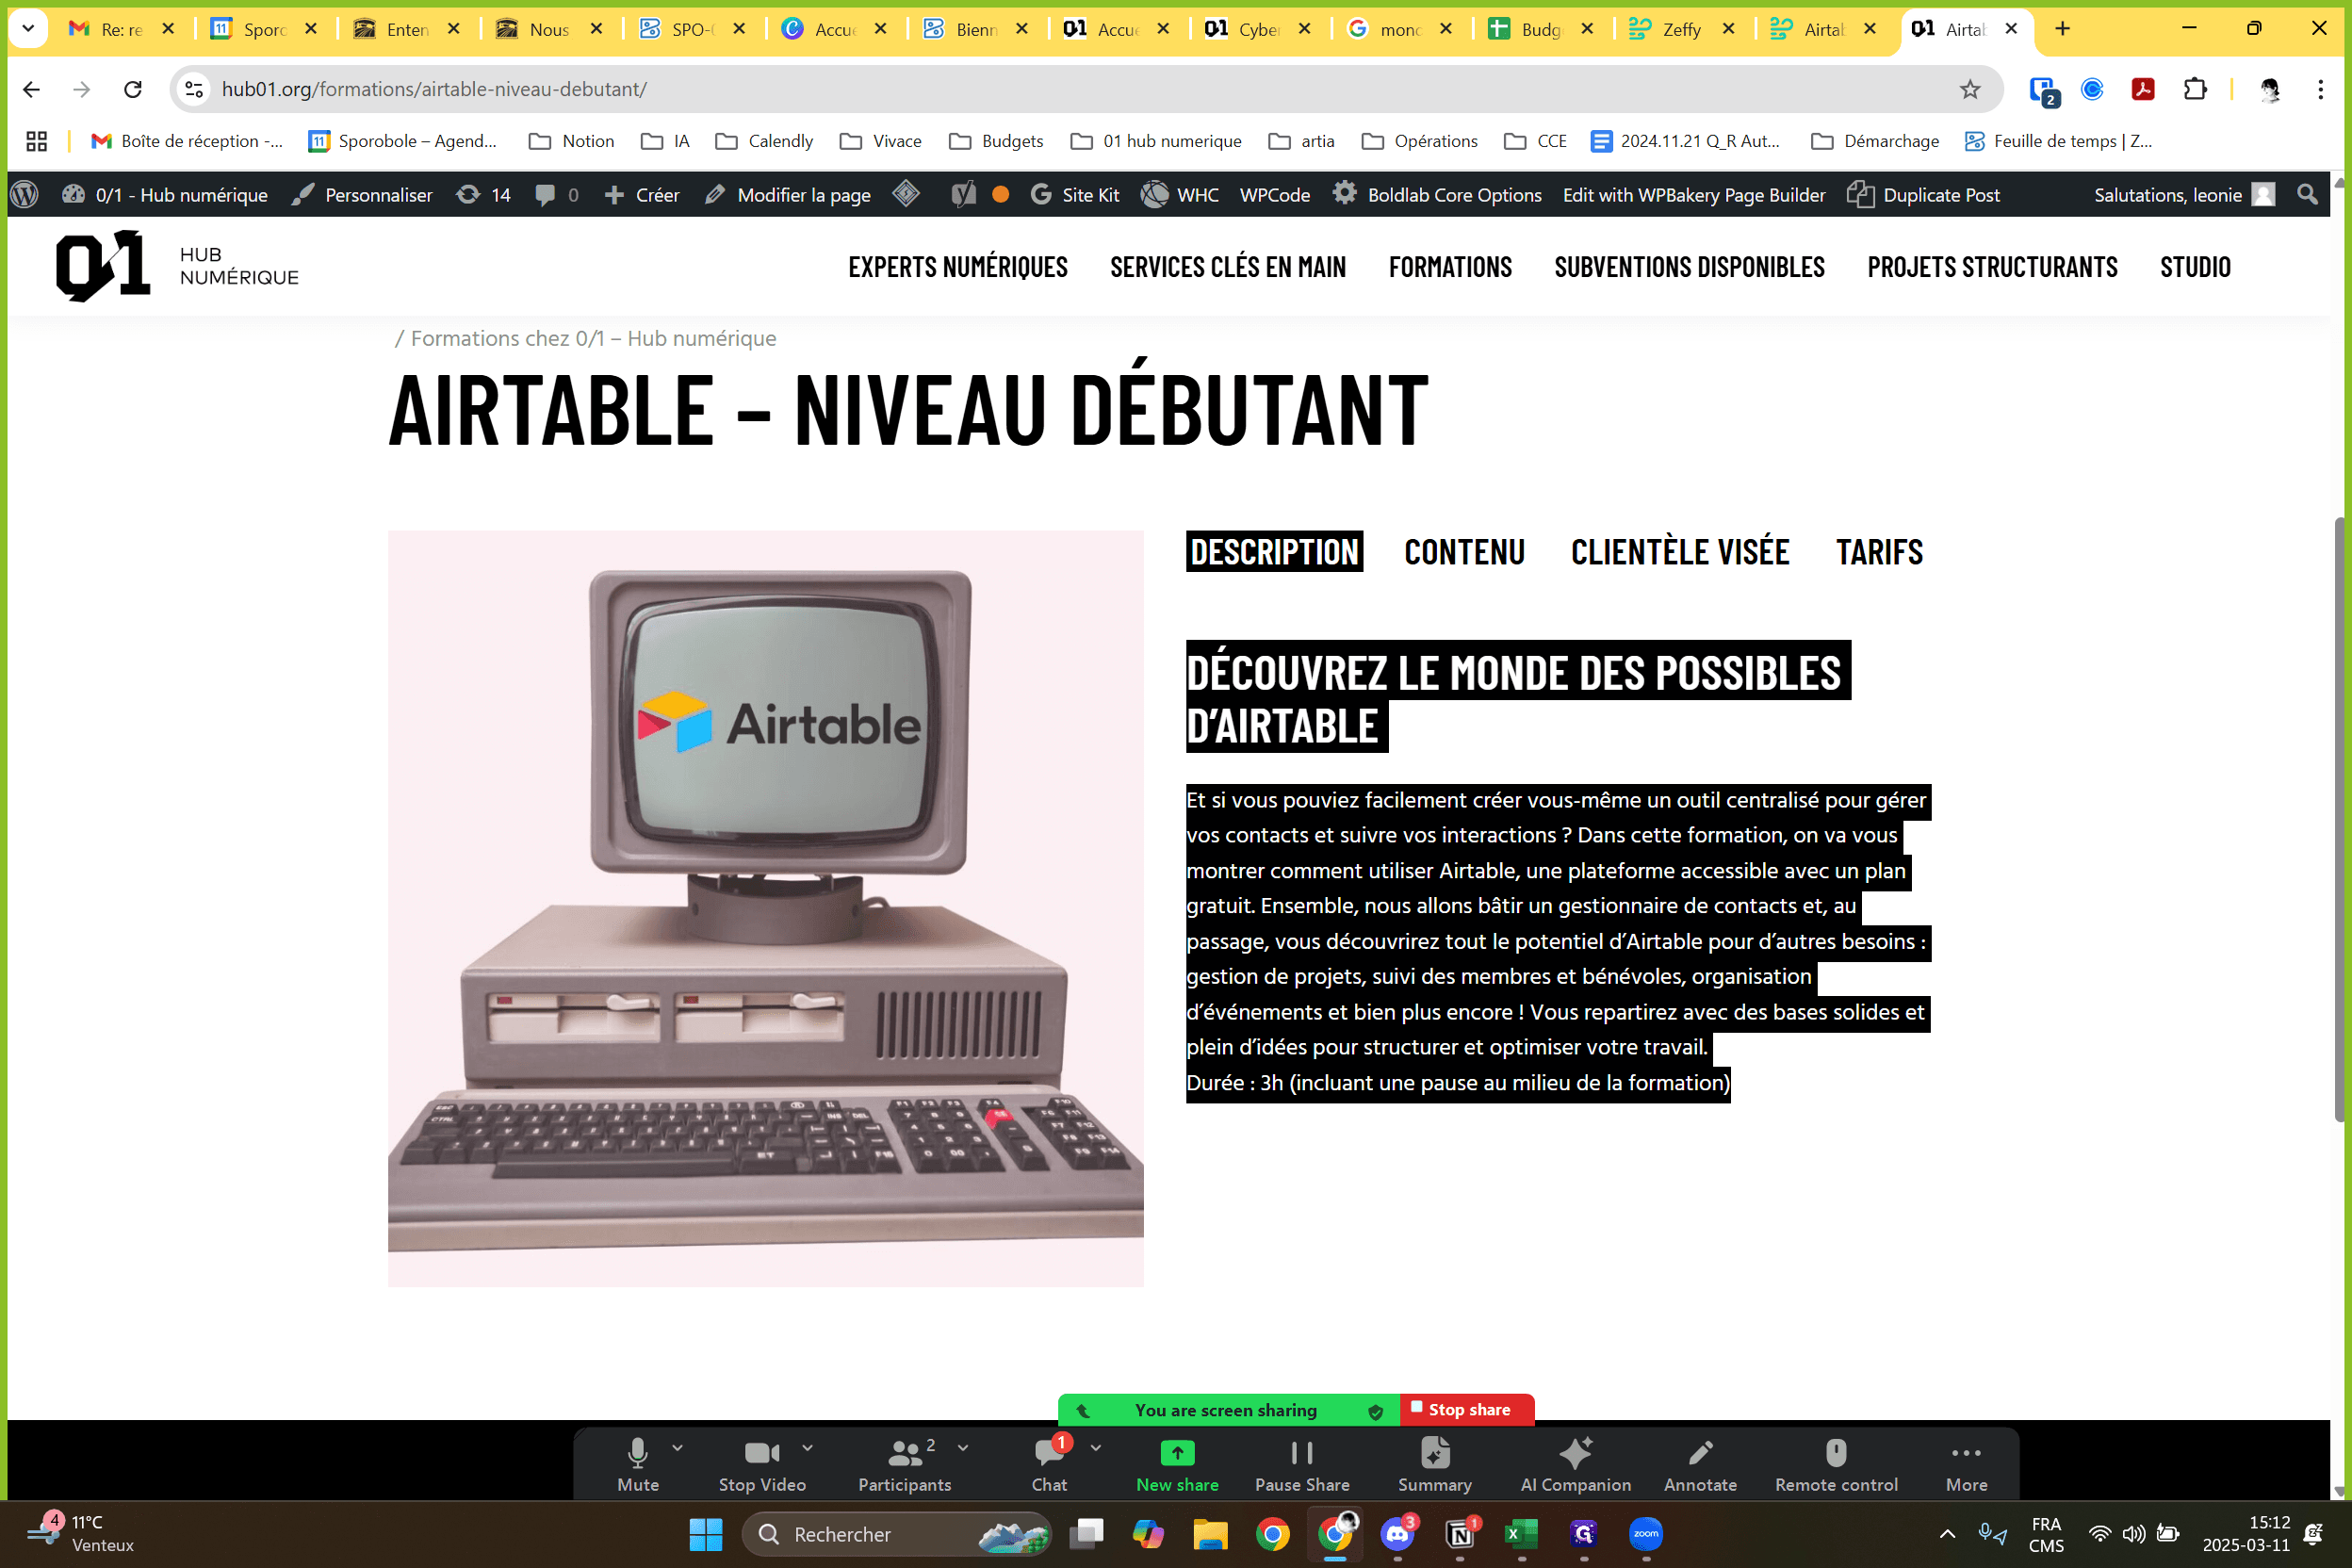Viewport: 2352px width, 1568px height.
Task: Open the Chrome three-dot menu
Action: tap(2320, 89)
